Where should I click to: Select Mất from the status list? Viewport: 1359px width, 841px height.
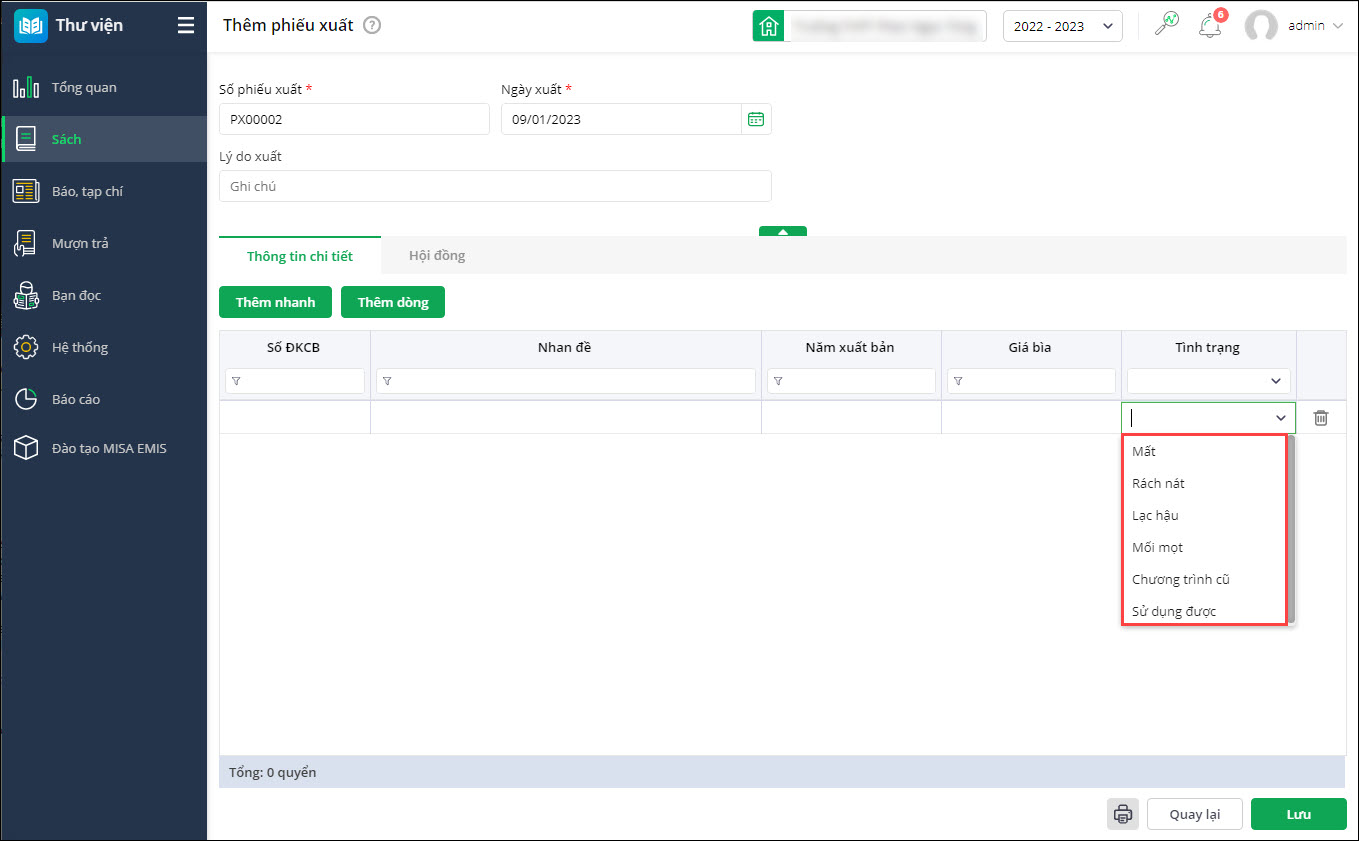point(1204,451)
